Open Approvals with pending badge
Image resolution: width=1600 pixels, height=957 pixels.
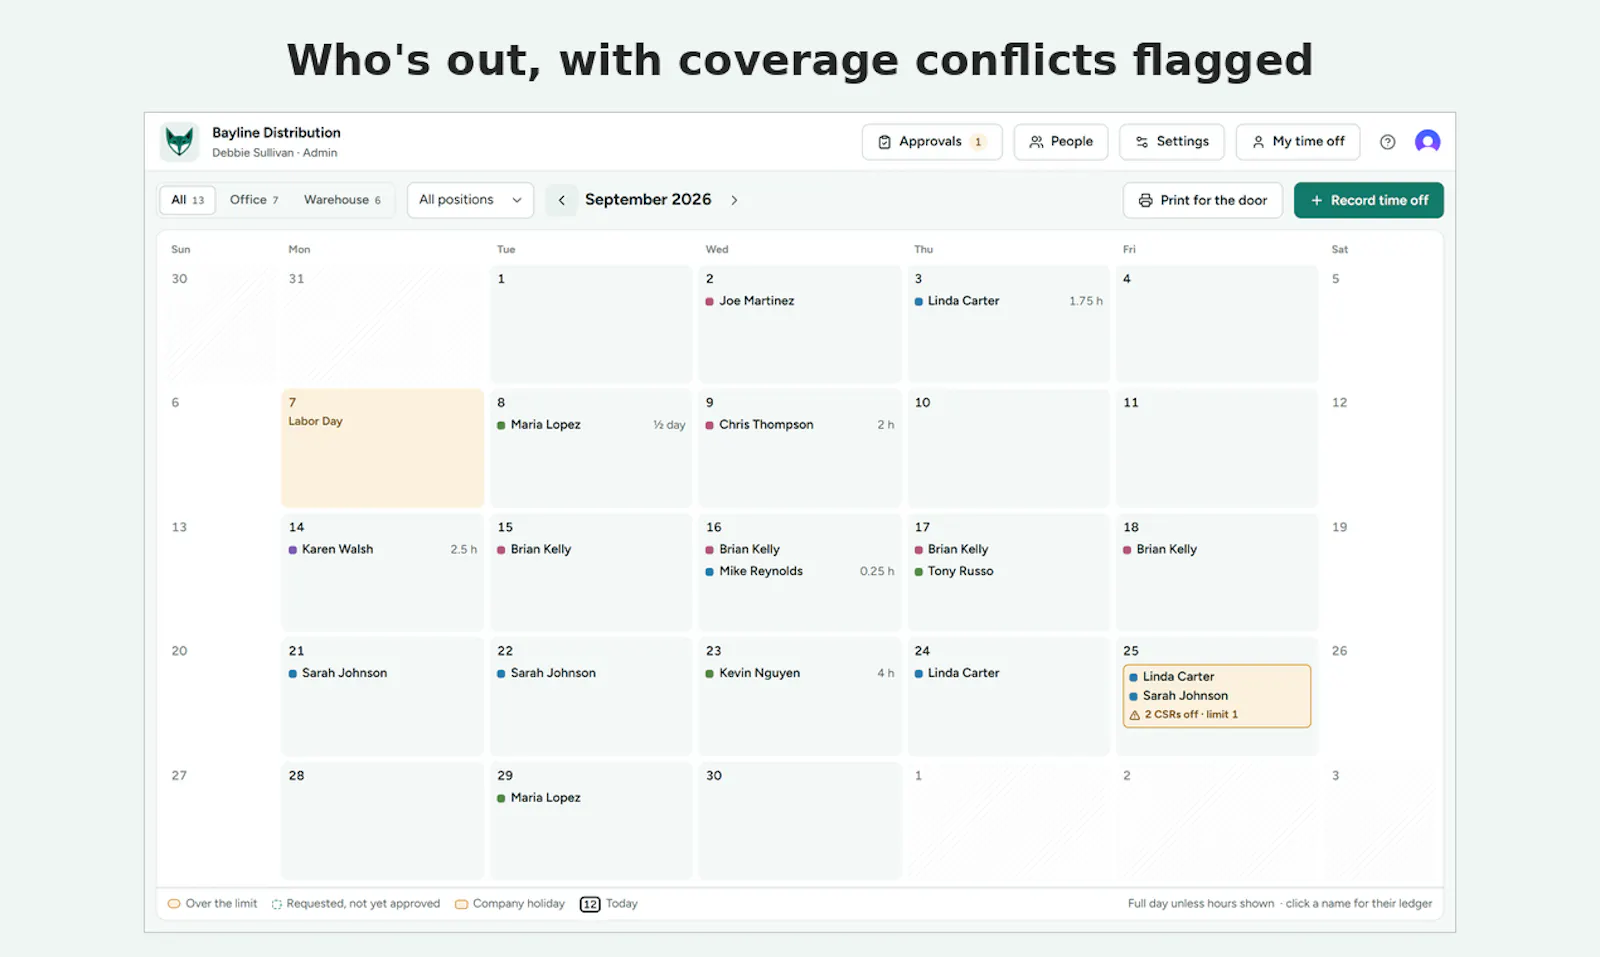click(932, 142)
